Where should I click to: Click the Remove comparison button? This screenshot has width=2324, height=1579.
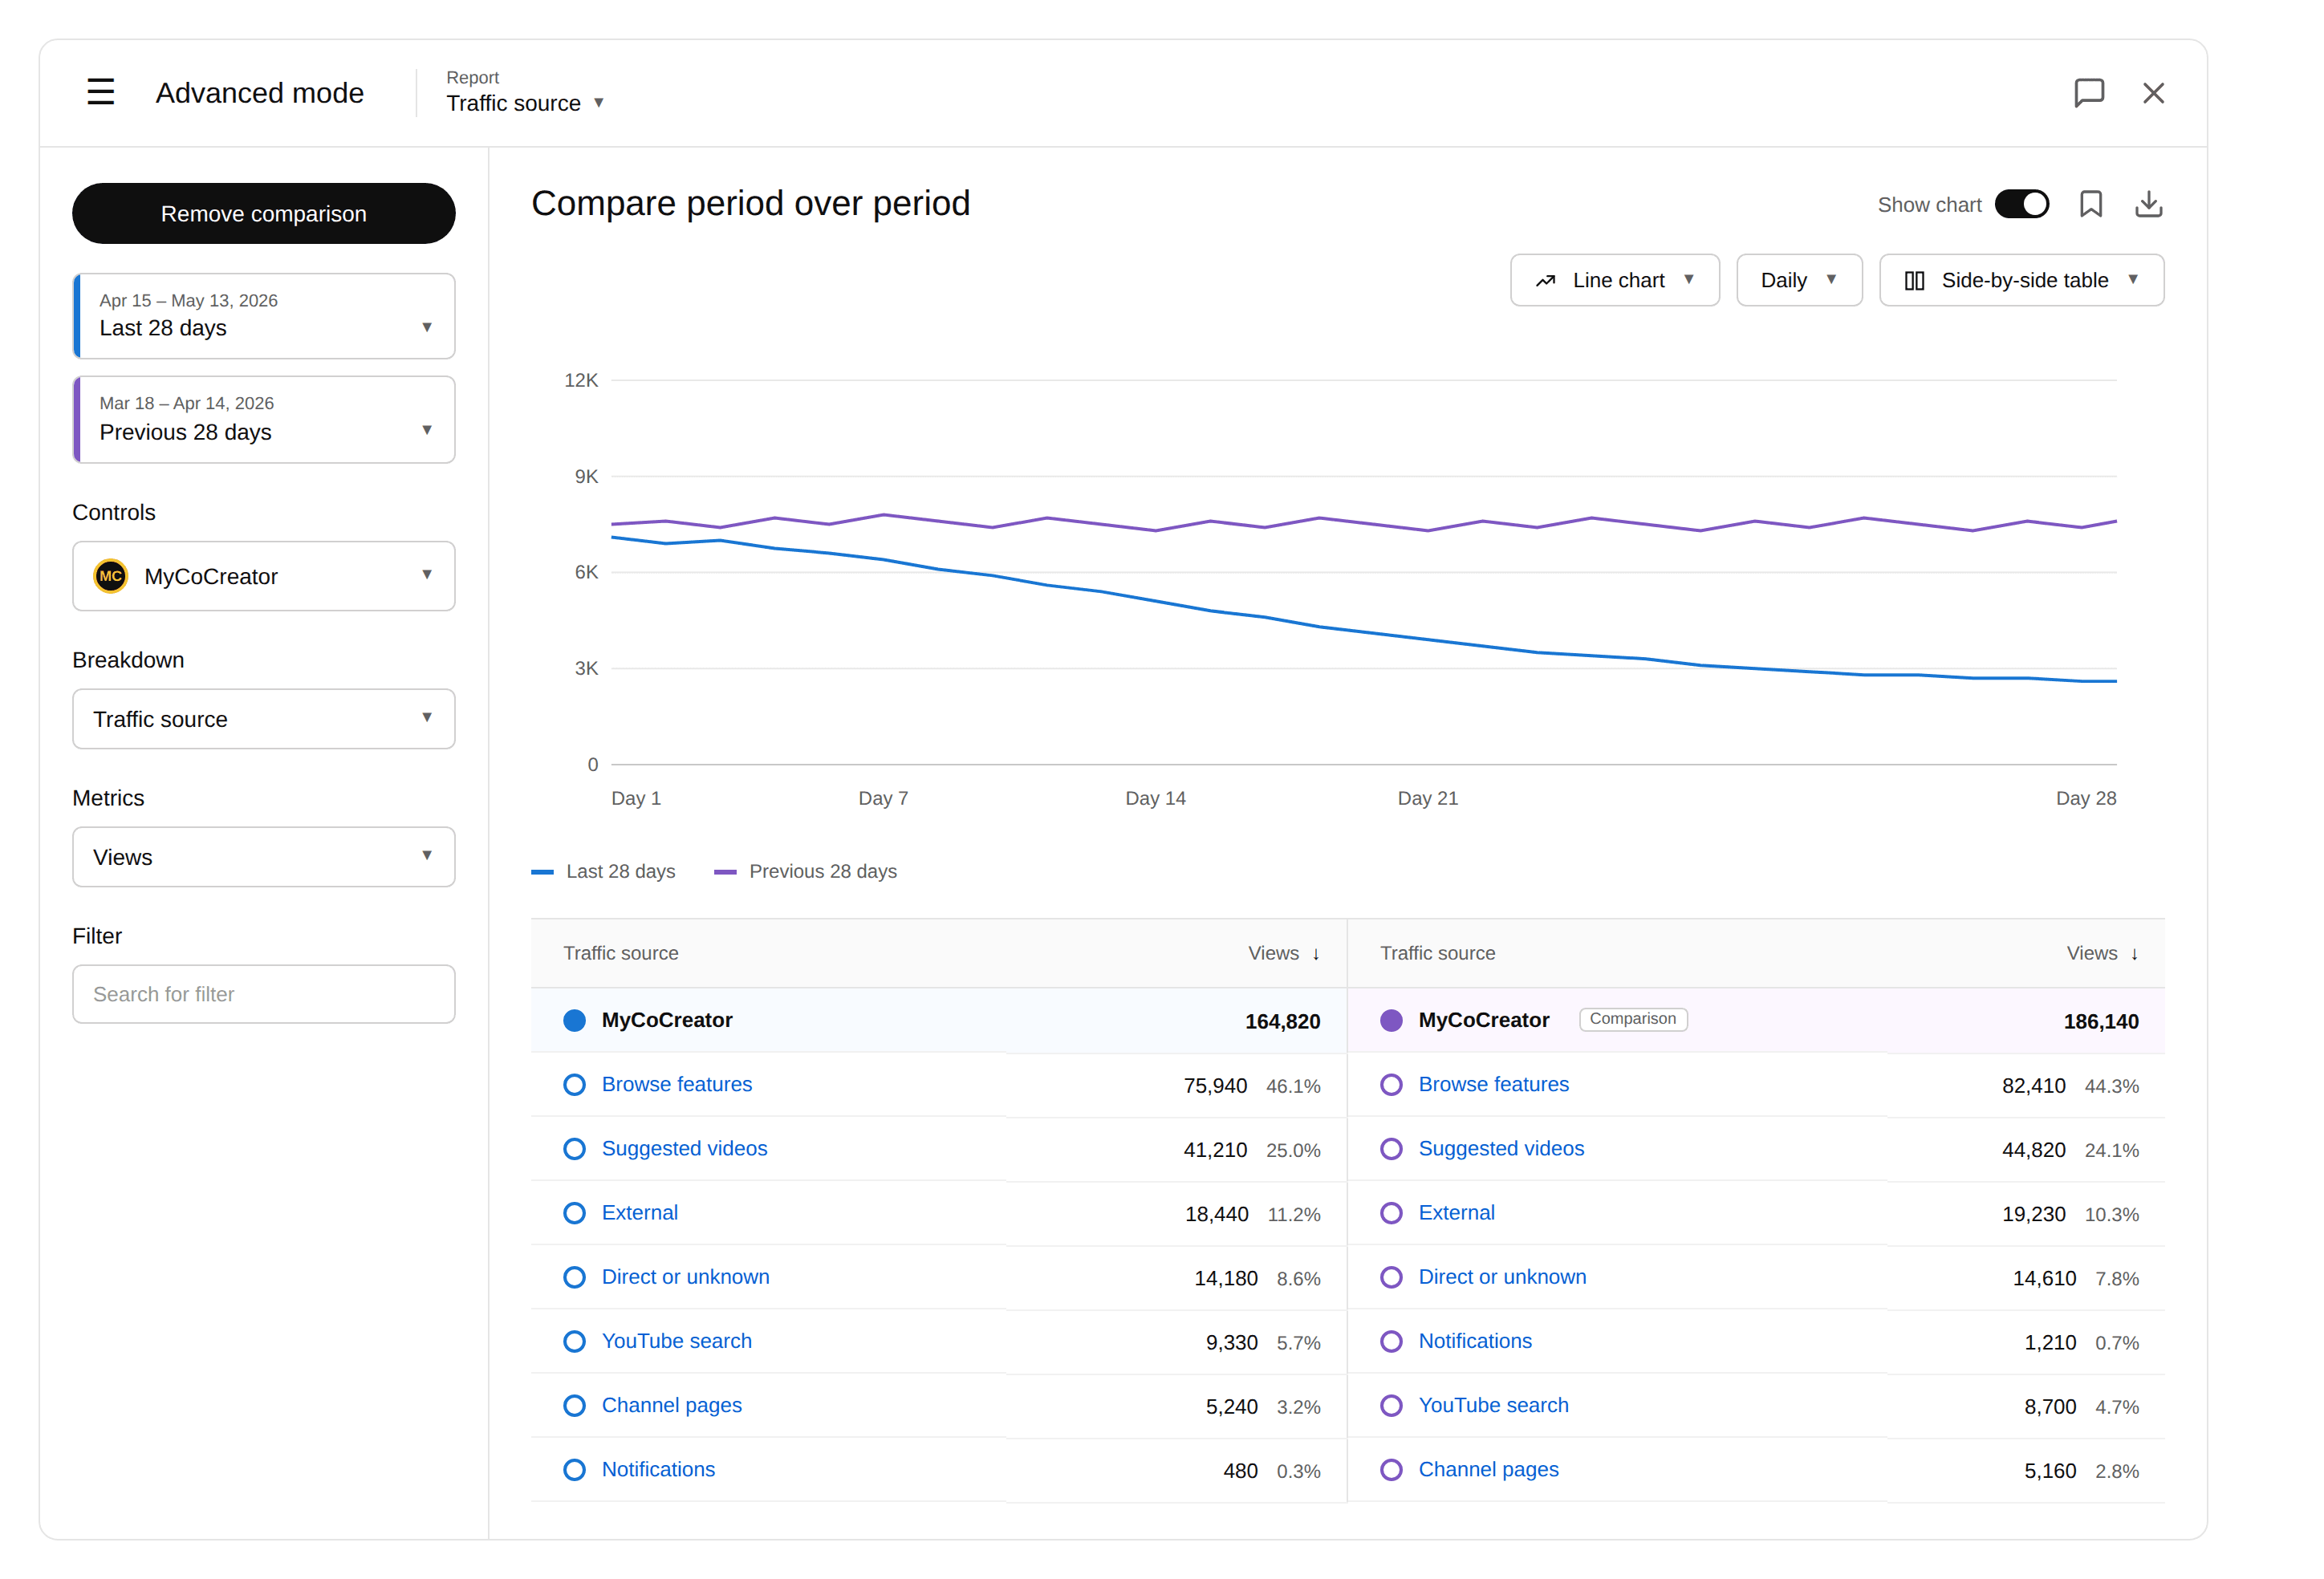(x=264, y=213)
